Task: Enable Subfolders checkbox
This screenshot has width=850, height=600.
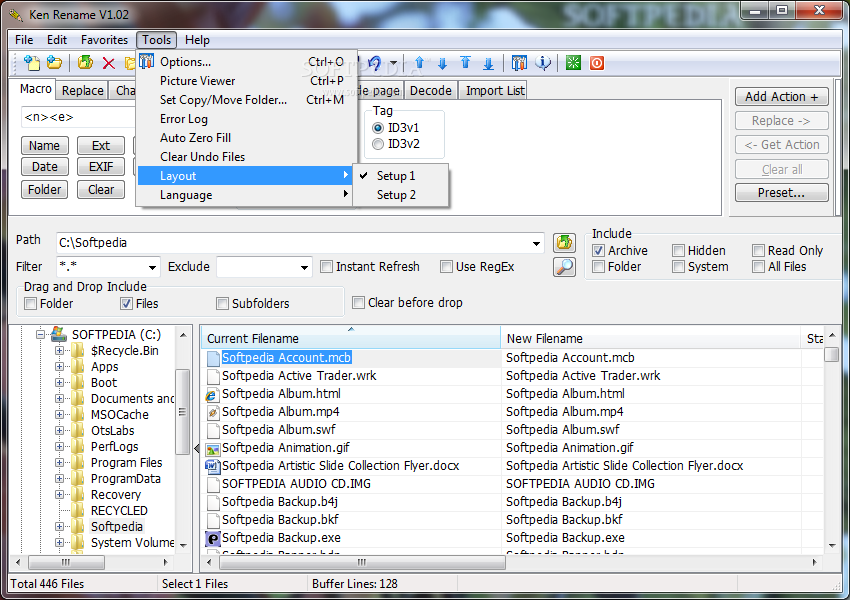Action: pyautogui.click(x=222, y=304)
